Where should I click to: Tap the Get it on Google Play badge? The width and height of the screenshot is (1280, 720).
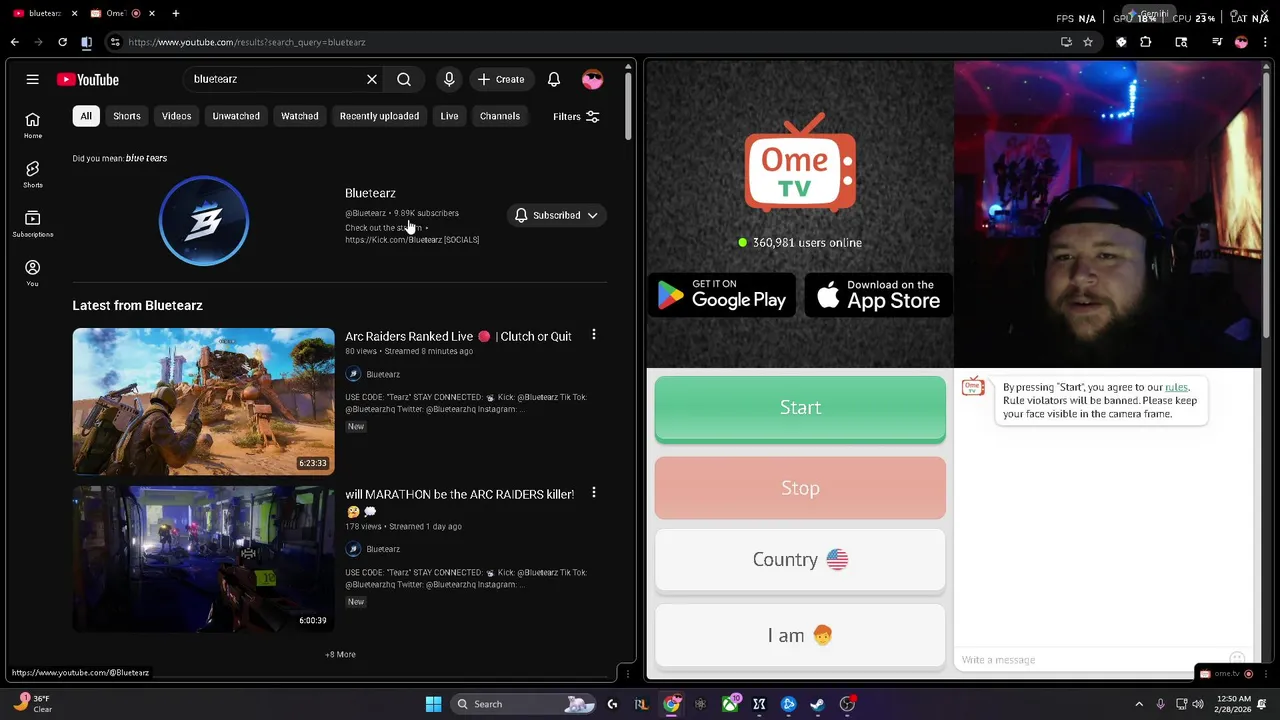click(x=722, y=294)
